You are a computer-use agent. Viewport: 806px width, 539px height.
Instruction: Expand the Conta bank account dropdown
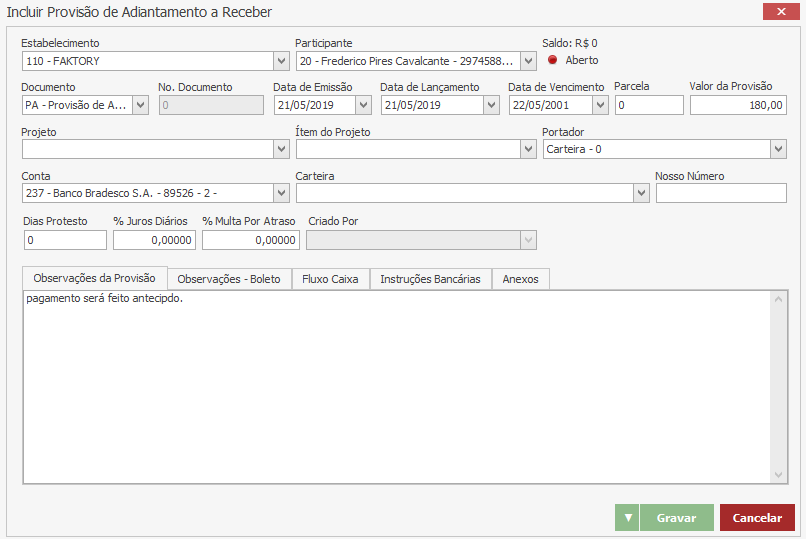coord(280,193)
